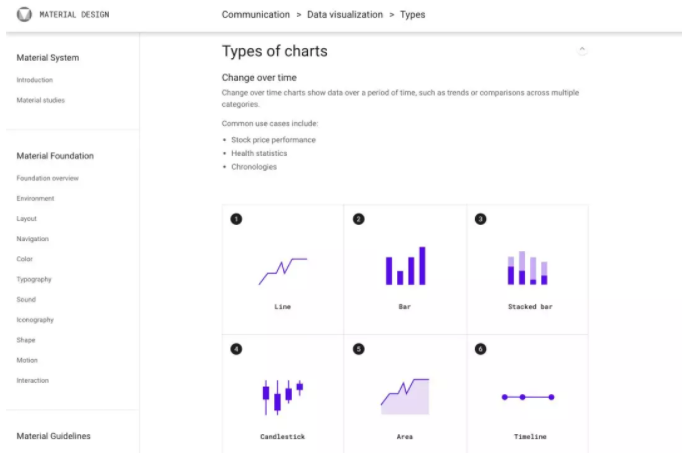The height and width of the screenshot is (462, 682).
Task: Choose the Candlestick chart icon
Action: coord(283,397)
